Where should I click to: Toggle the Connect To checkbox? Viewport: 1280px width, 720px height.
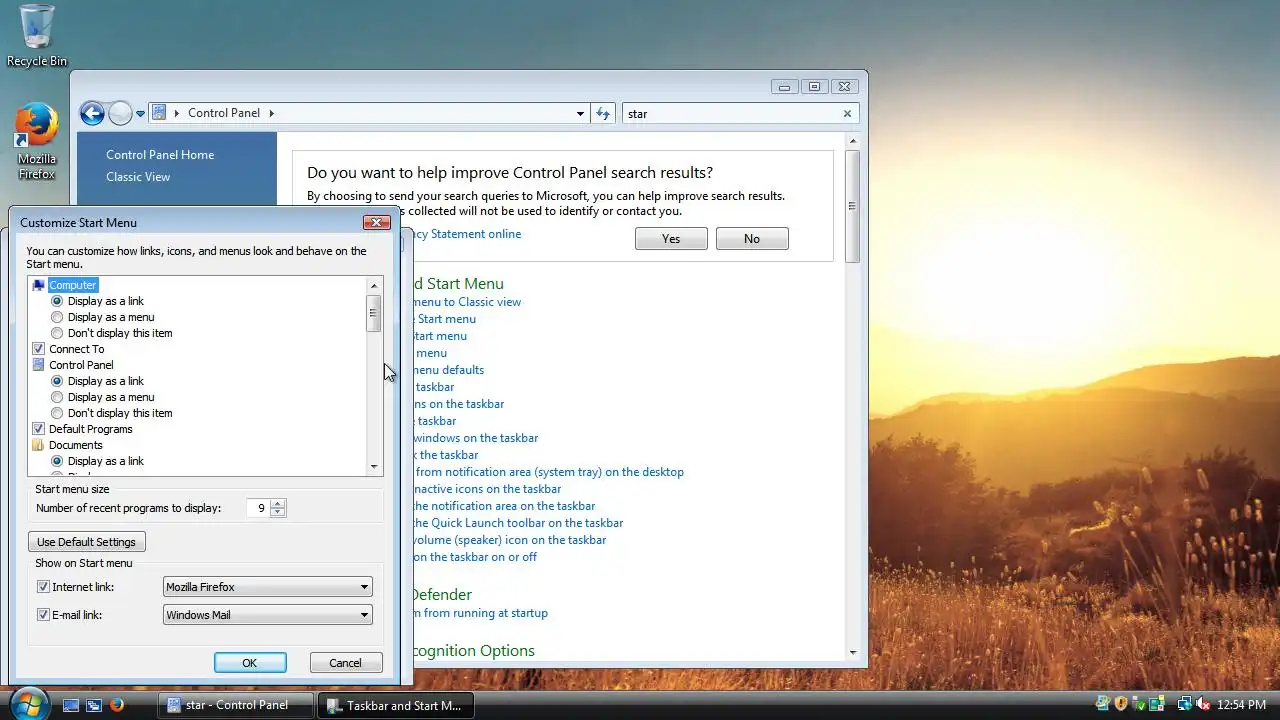39,349
